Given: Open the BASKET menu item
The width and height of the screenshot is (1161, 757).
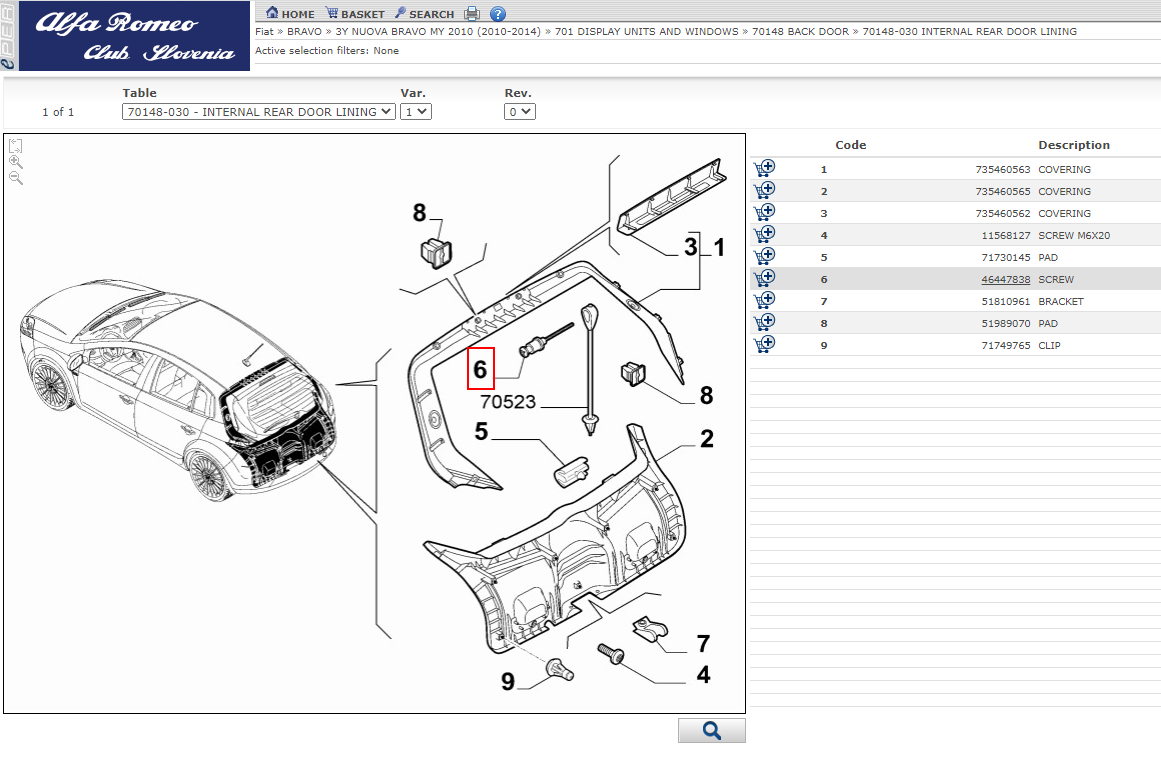Looking at the screenshot, I should click(355, 14).
